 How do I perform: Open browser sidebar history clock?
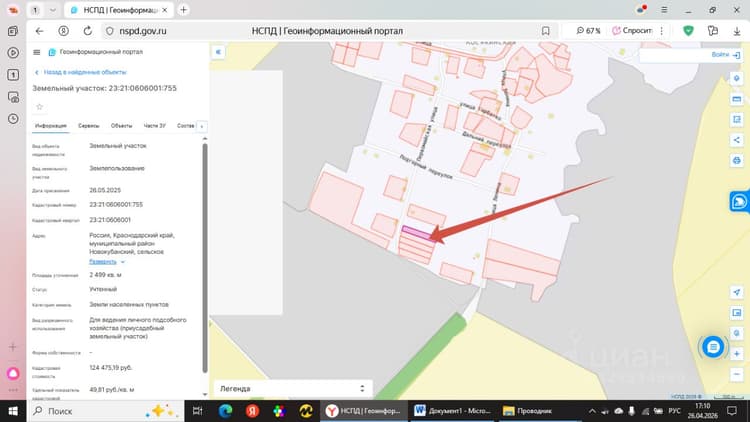(13, 119)
